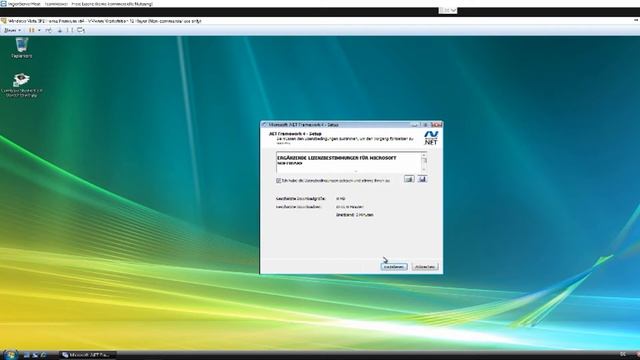Open the Papierkorb desktop icon

(22, 48)
